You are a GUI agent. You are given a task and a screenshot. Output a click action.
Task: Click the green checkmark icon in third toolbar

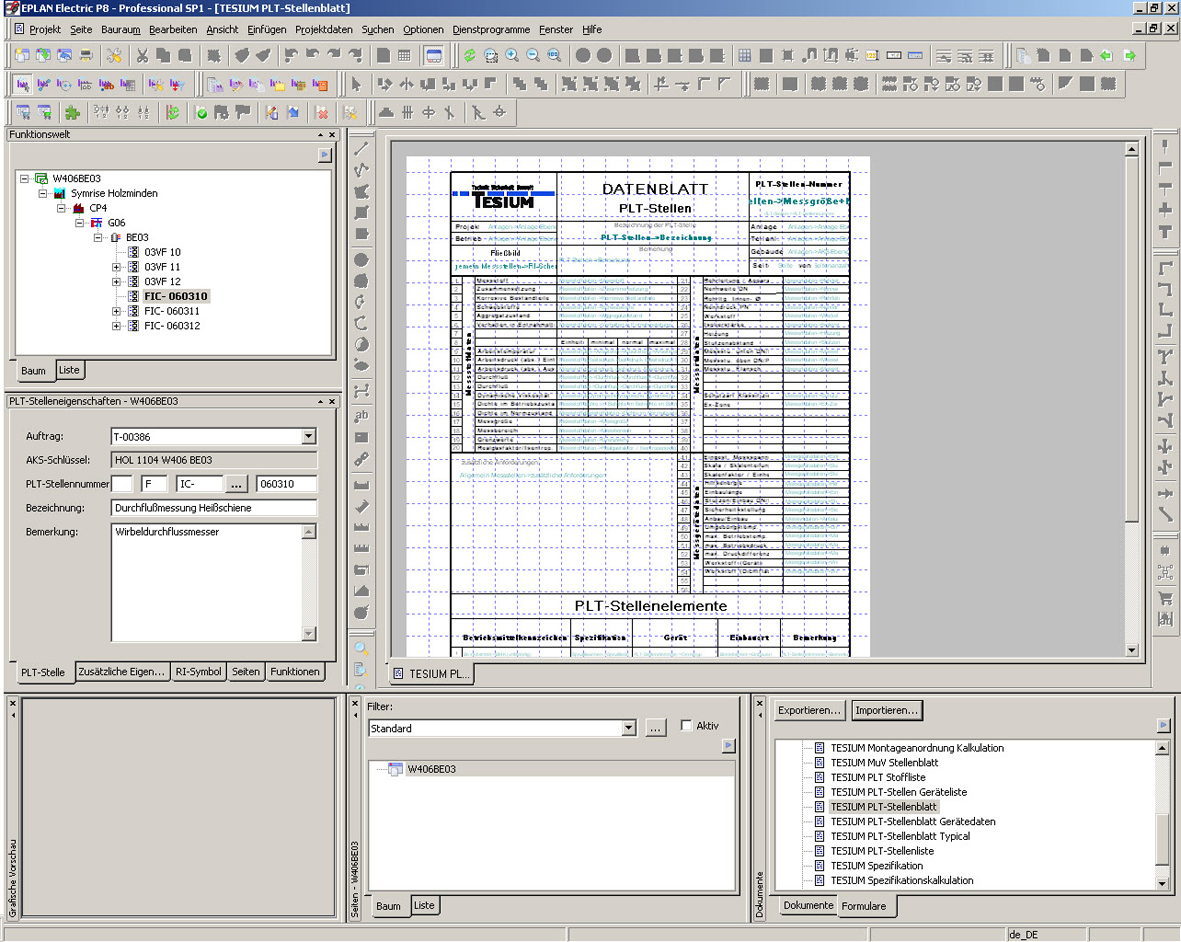[x=201, y=113]
